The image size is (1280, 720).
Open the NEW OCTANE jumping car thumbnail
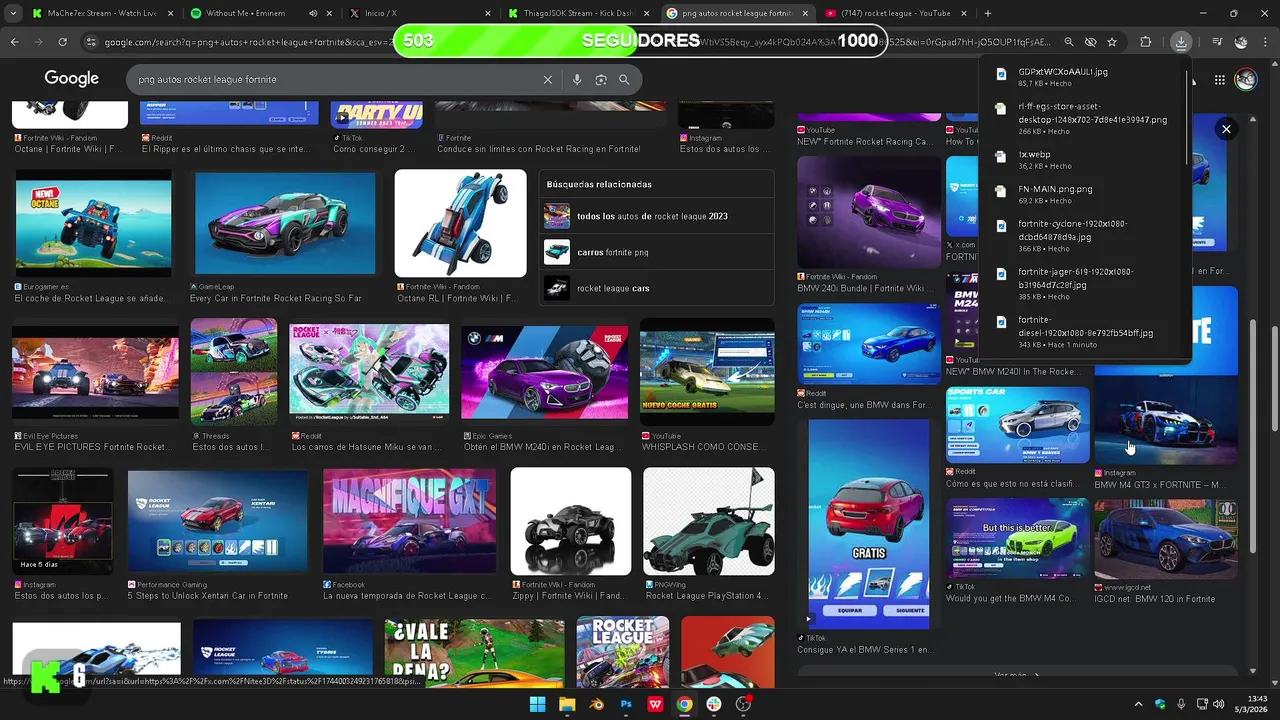[x=93, y=223]
